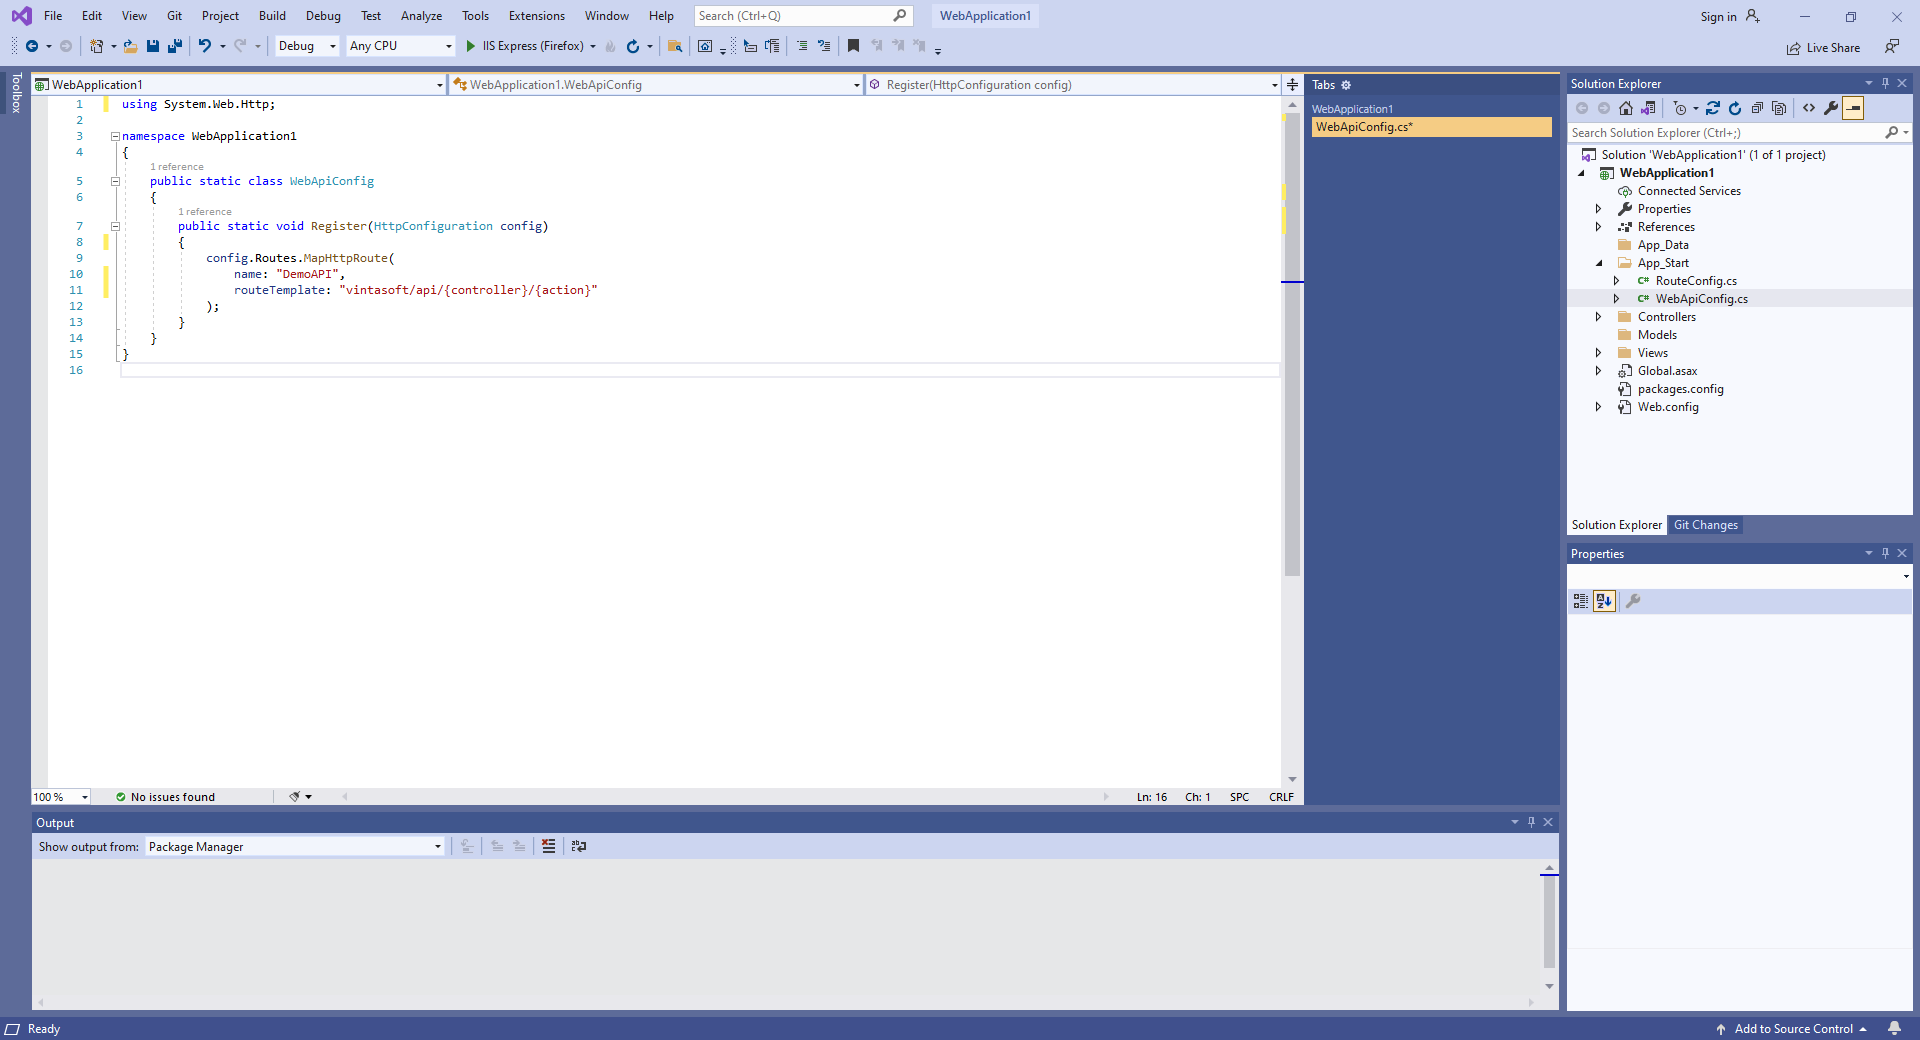Screen dimensions: 1920x1040
Task: Expand the Controllers folder in the tree
Action: point(1598,317)
